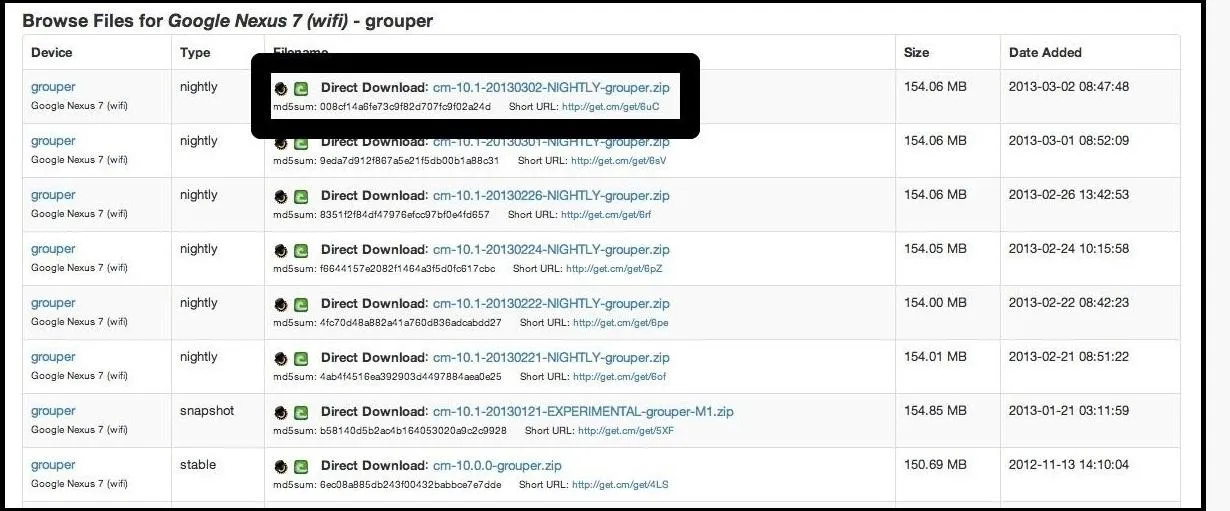Image resolution: width=1230 pixels, height=511 pixels.
Task: Click black round icon beside cm-10.1-20130222-NIGHTLY file
Action: (x=281, y=304)
